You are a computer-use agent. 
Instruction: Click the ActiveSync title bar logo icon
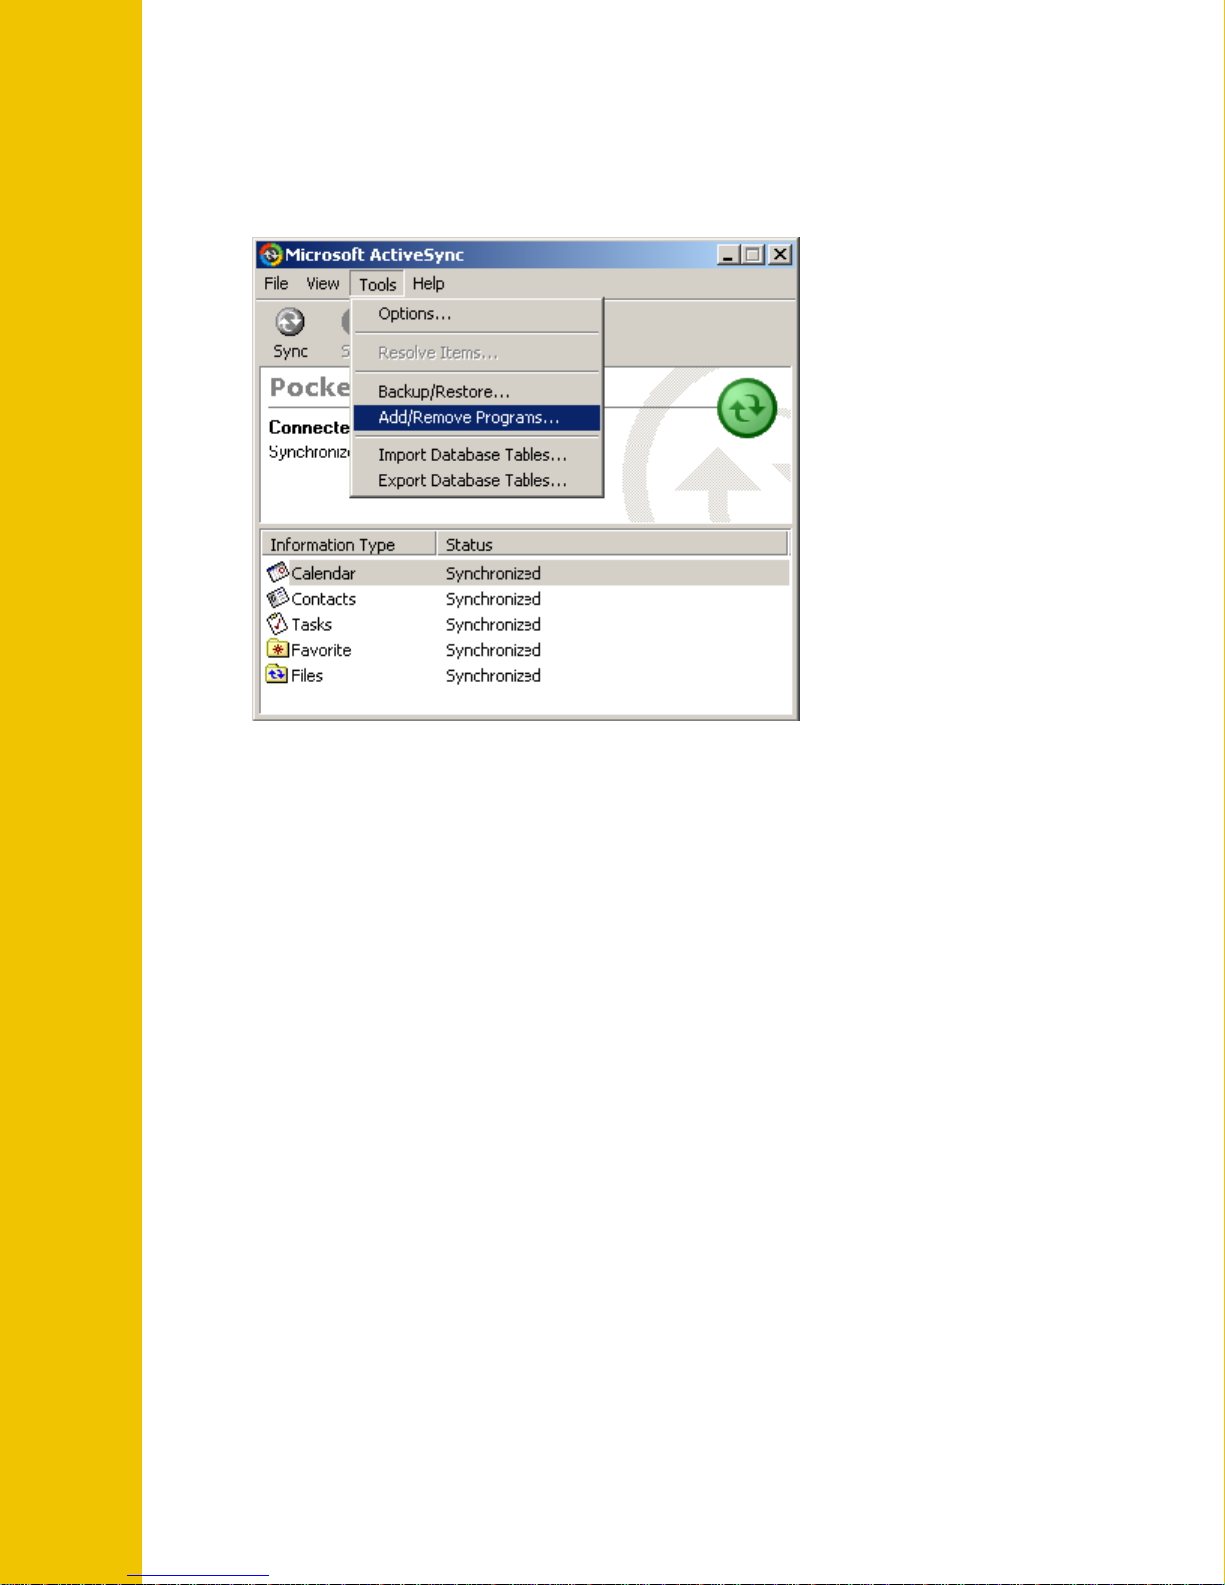pyautogui.click(x=271, y=255)
